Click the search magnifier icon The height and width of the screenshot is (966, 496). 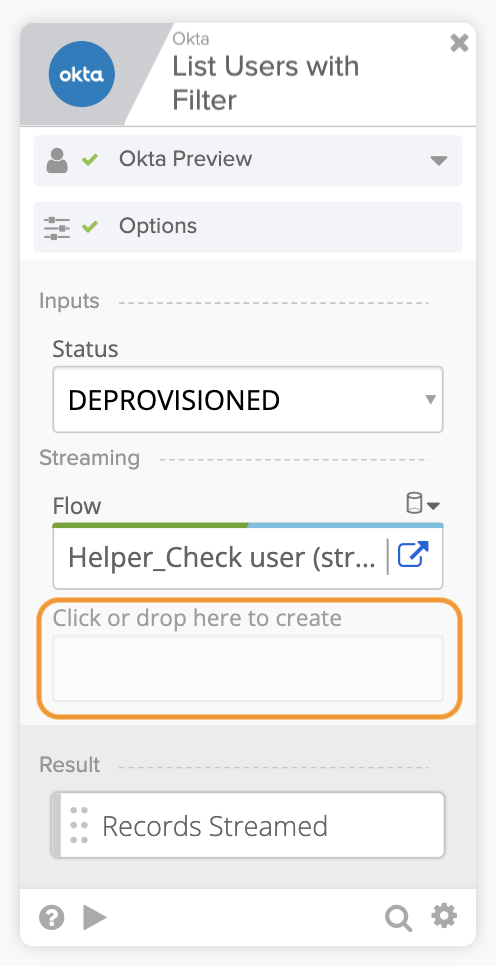398,919
